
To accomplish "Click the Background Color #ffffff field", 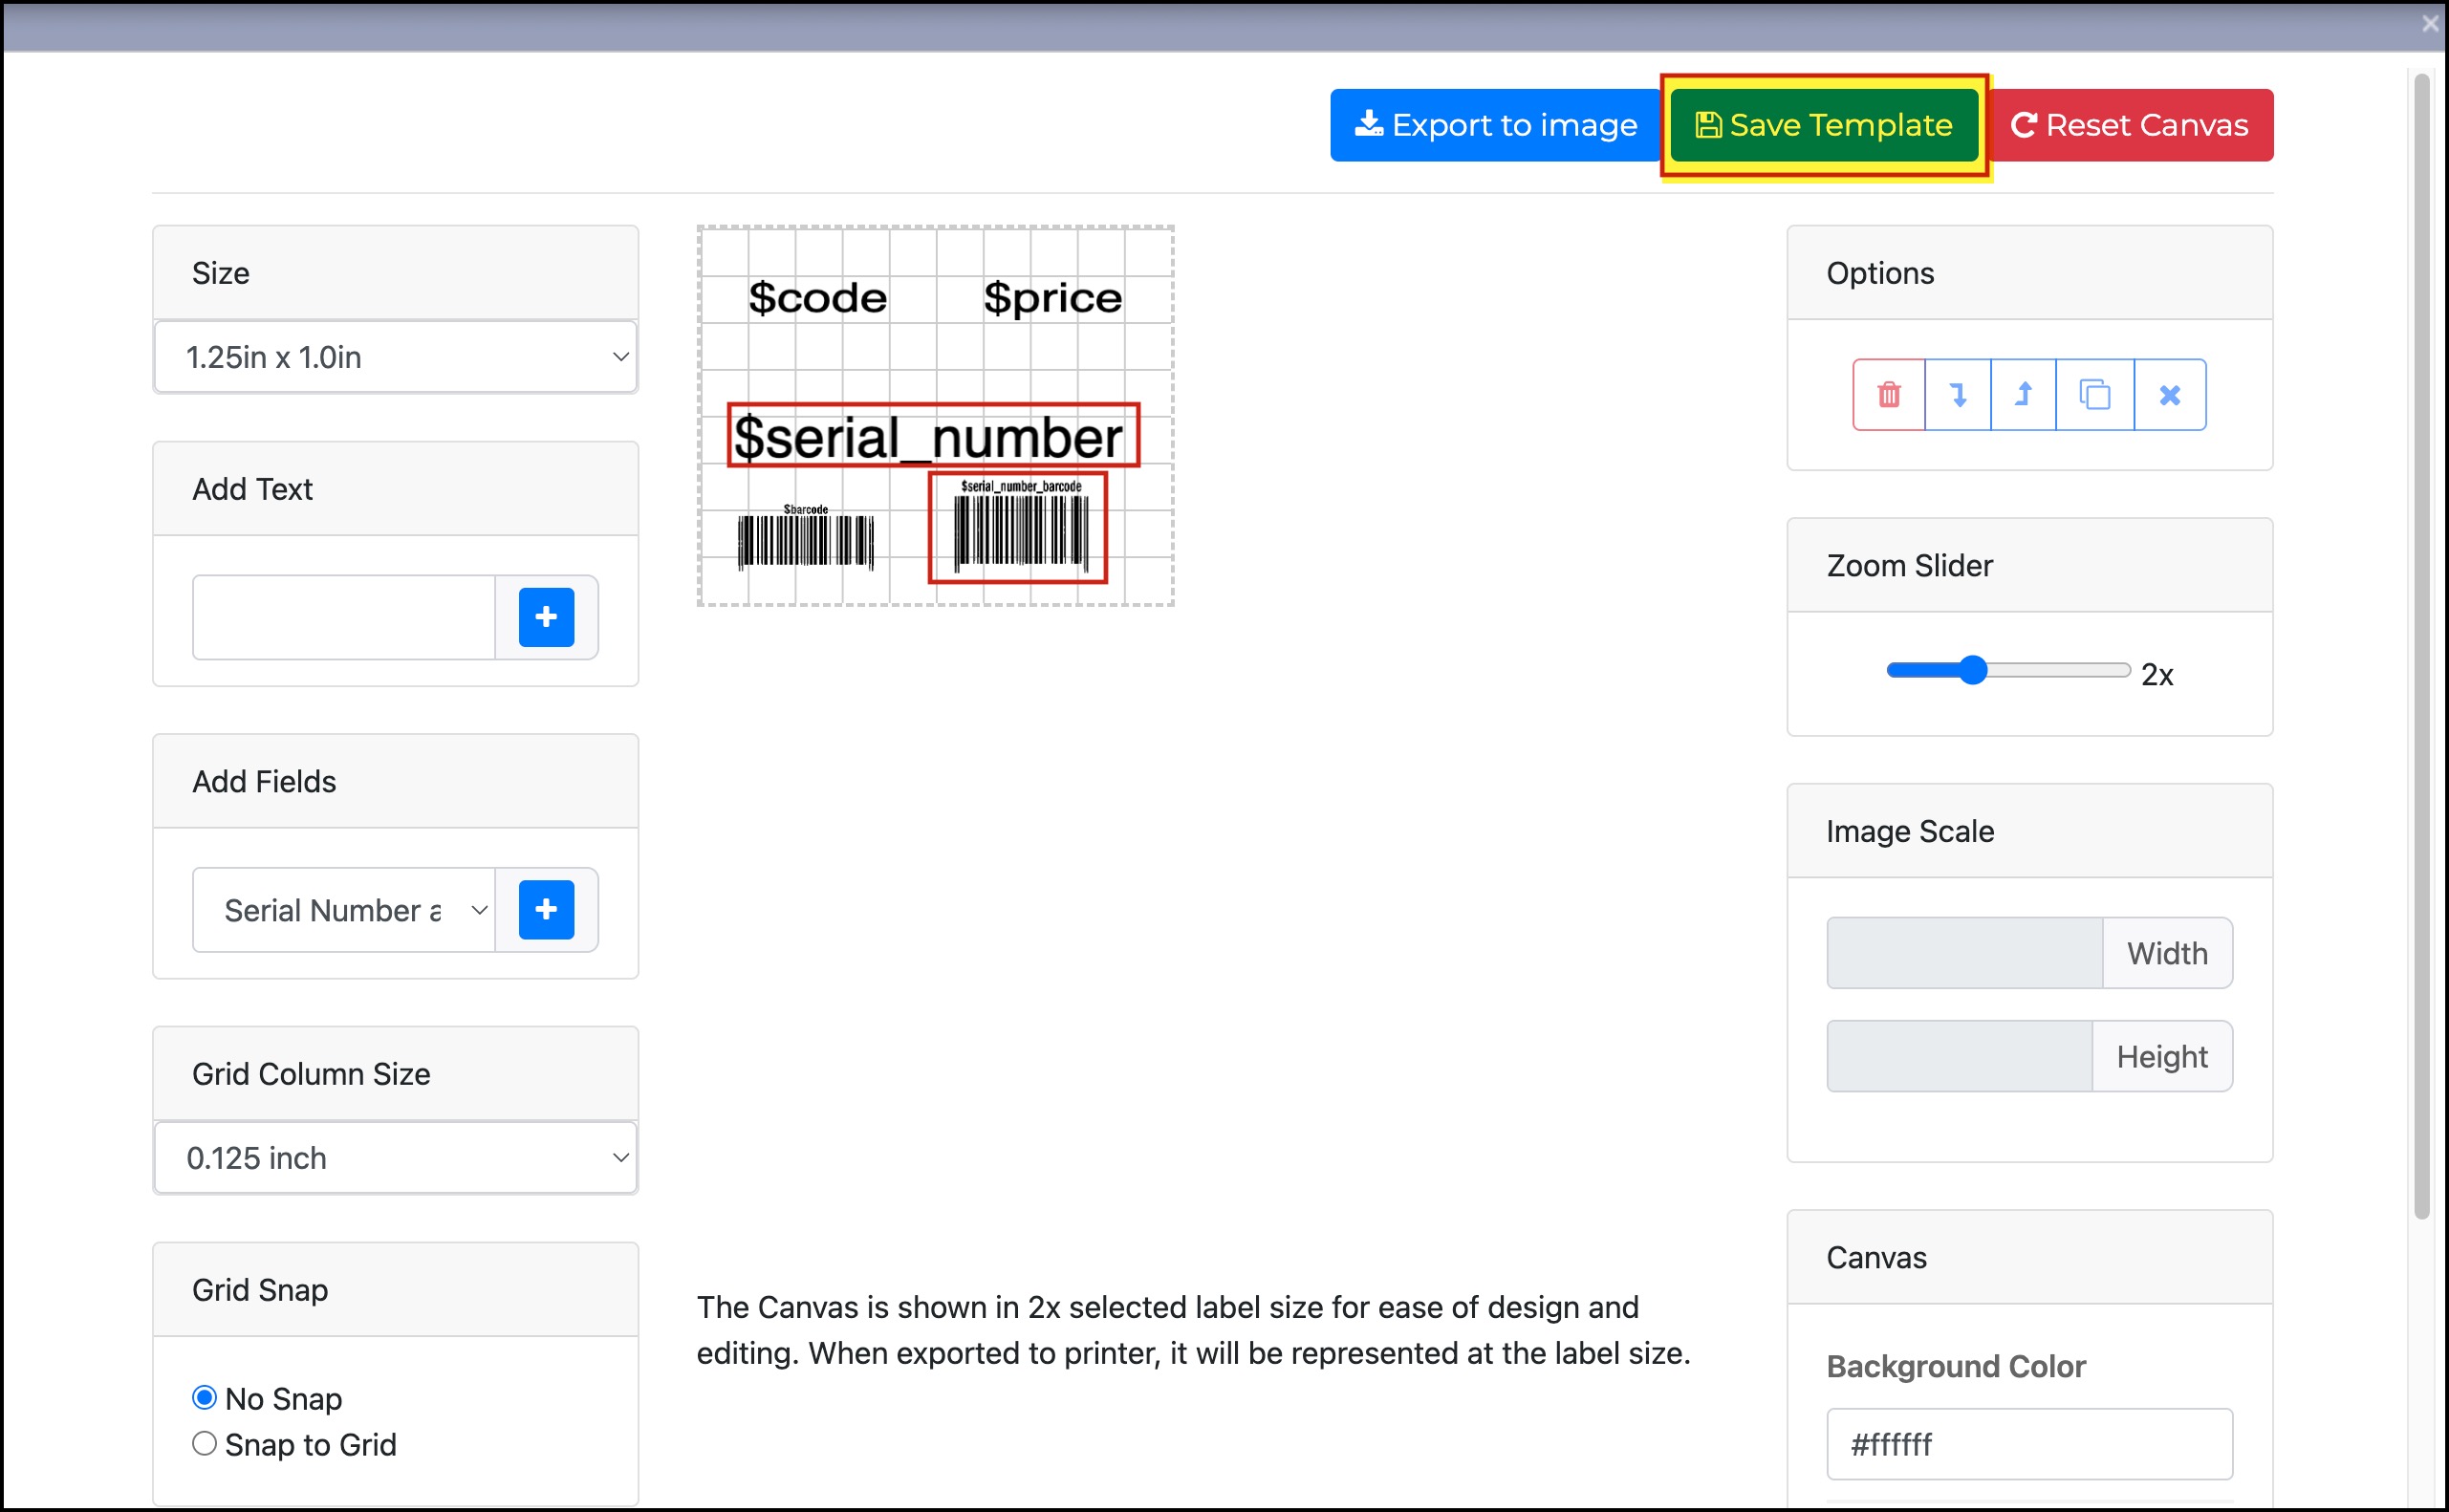I will pyautogui.click(x=2028, y=1443).
